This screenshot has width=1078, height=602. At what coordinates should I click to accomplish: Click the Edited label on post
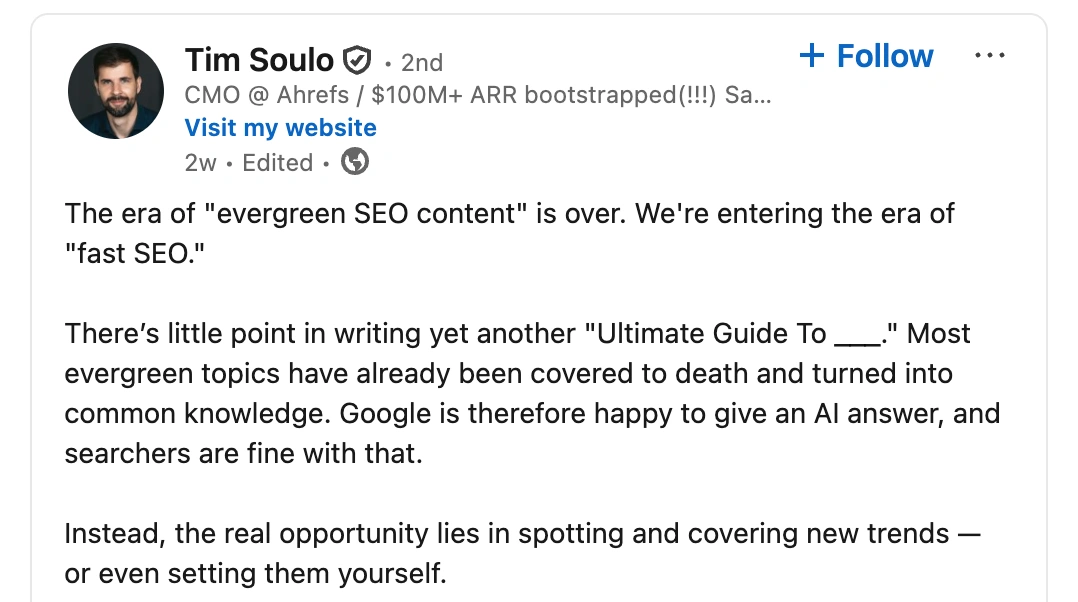[x=278, y=162]
